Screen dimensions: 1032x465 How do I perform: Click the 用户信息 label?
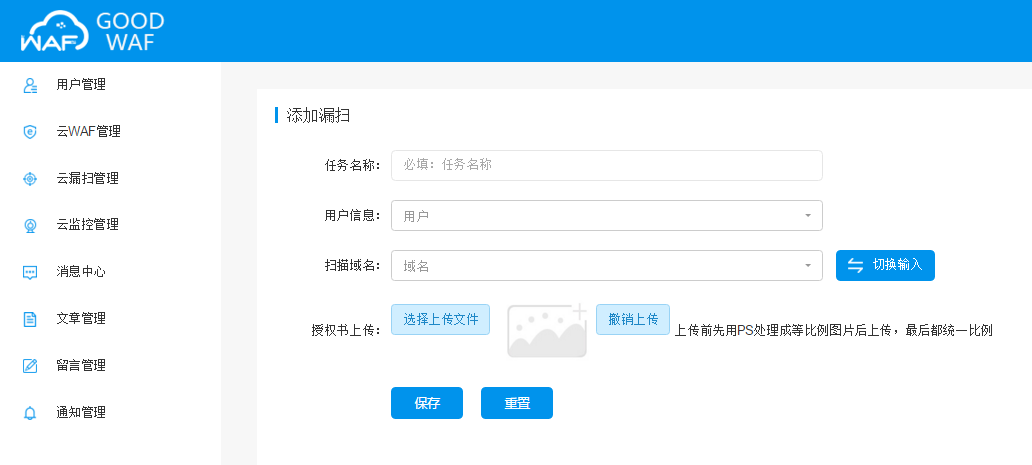coord(353,216)
